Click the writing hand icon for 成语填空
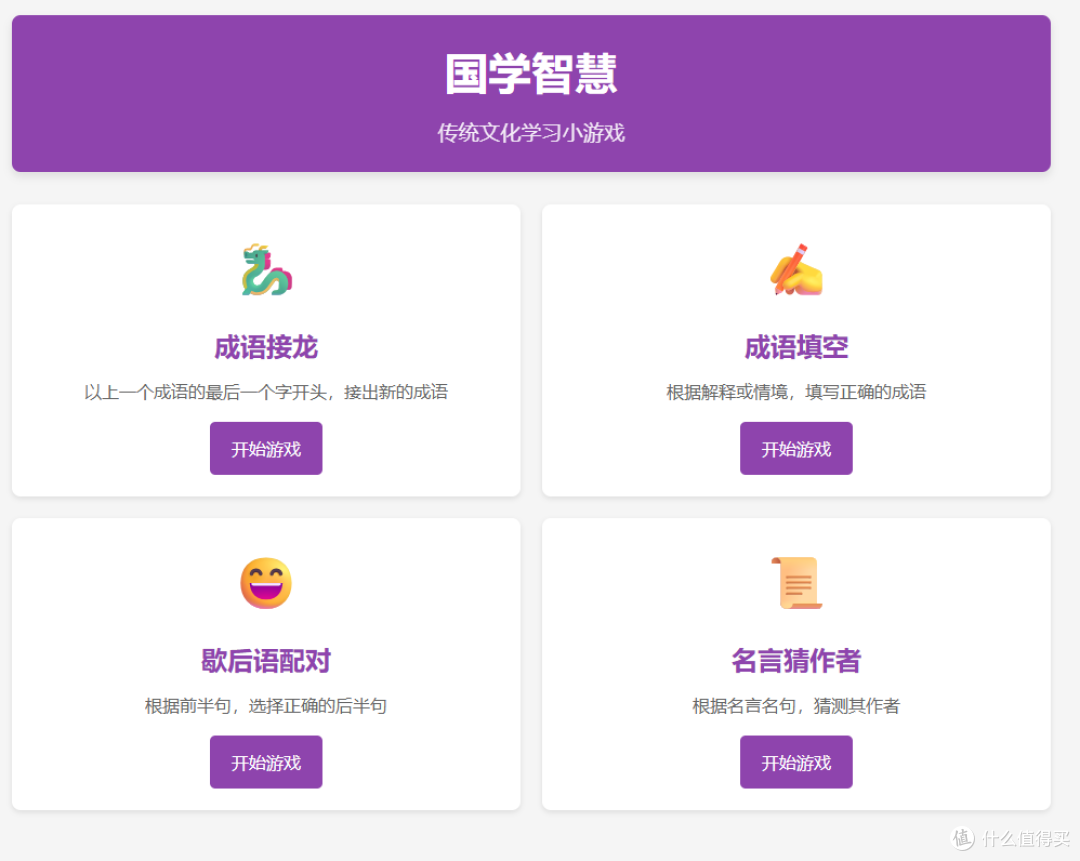Viewport: 1080px width, 861px height. pos(796,269)
